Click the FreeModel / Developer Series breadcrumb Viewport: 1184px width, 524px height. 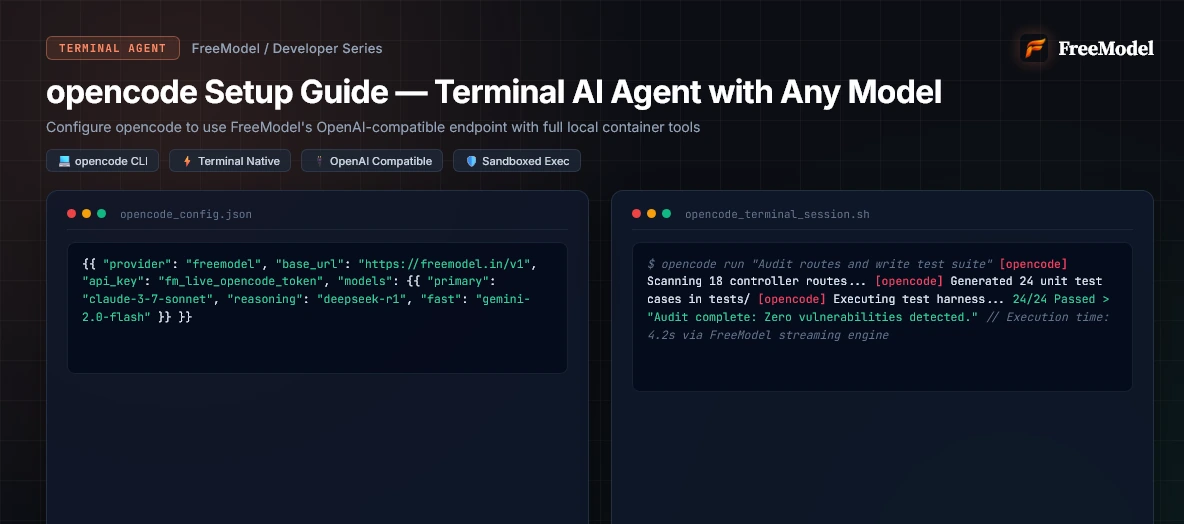[x=287, y=48]
